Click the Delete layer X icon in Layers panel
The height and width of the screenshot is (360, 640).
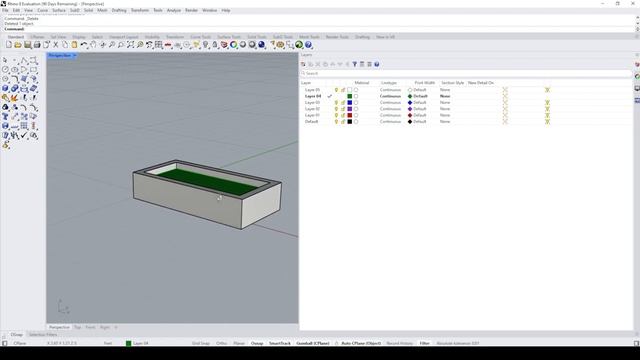(x=318, y=64)
